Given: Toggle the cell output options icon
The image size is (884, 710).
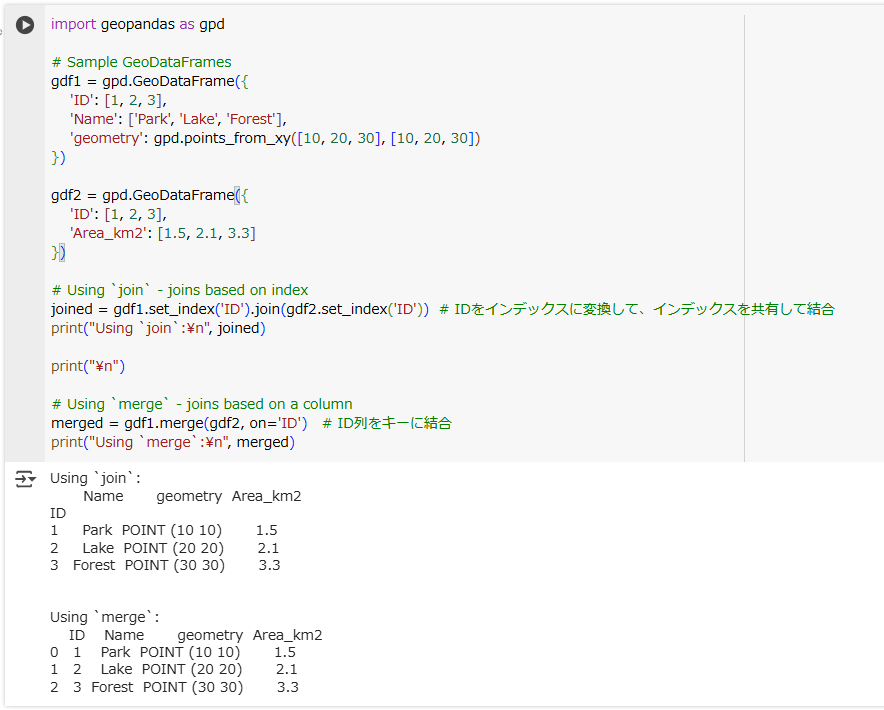Looking at the screenshot, I should (x=25, y=479).
